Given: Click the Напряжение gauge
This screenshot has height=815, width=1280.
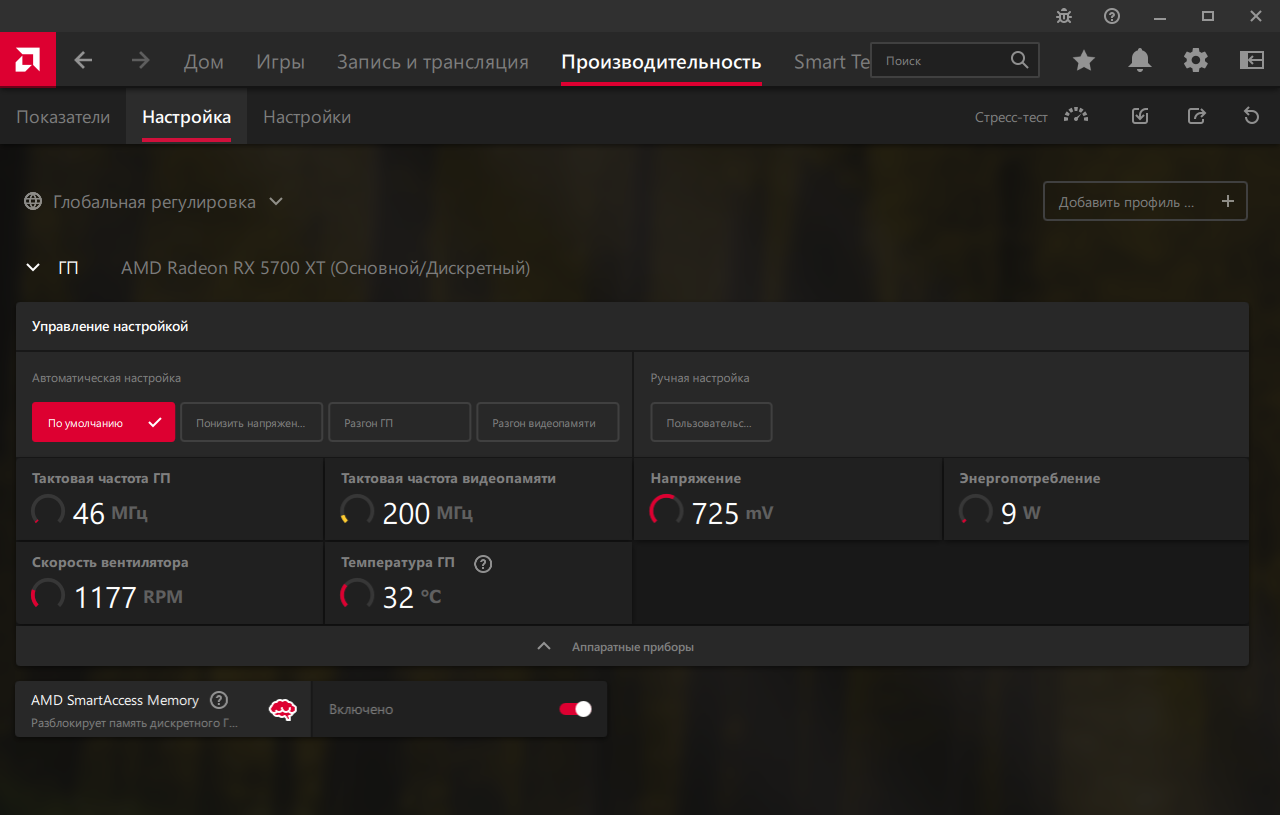Looking at the screenshot, I should tap(667, 511).
